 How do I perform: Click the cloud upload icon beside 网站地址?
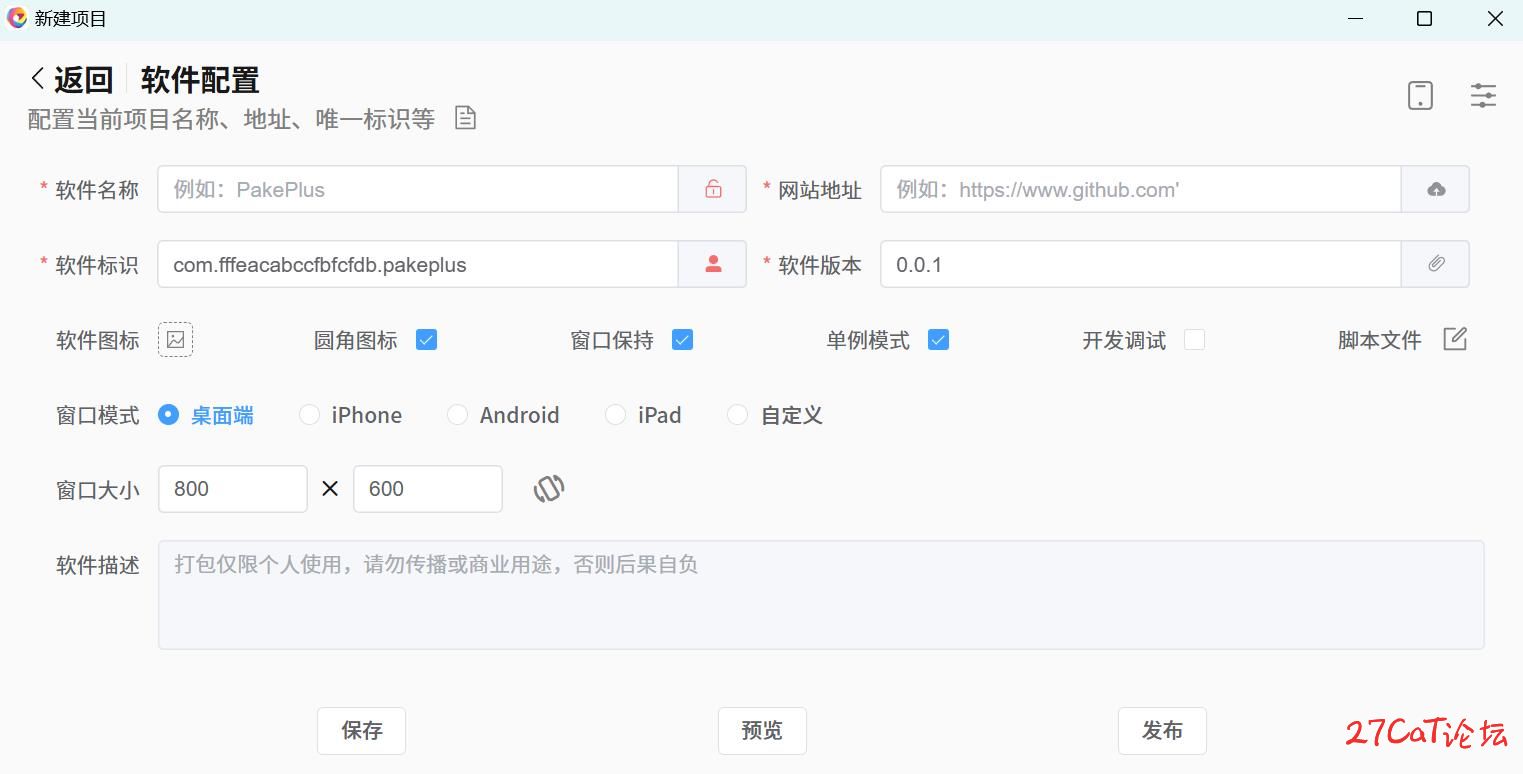tap(1435, 189)
